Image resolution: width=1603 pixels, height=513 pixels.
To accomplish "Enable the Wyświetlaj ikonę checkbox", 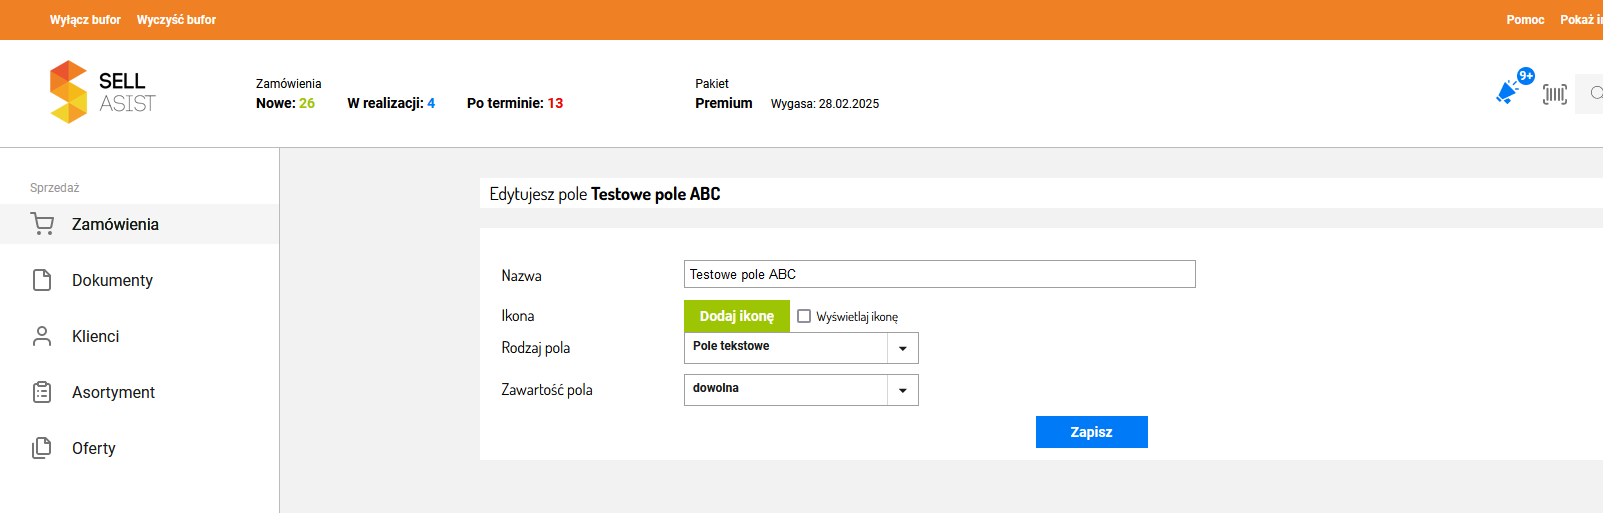I will (804, 316).
